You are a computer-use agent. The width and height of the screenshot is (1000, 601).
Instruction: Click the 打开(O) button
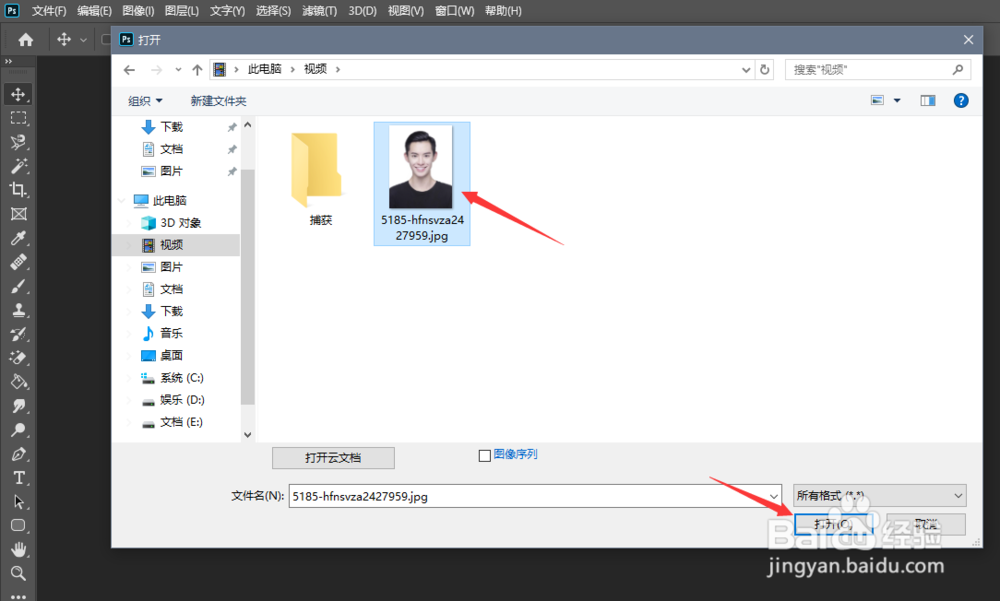point(833,524)
